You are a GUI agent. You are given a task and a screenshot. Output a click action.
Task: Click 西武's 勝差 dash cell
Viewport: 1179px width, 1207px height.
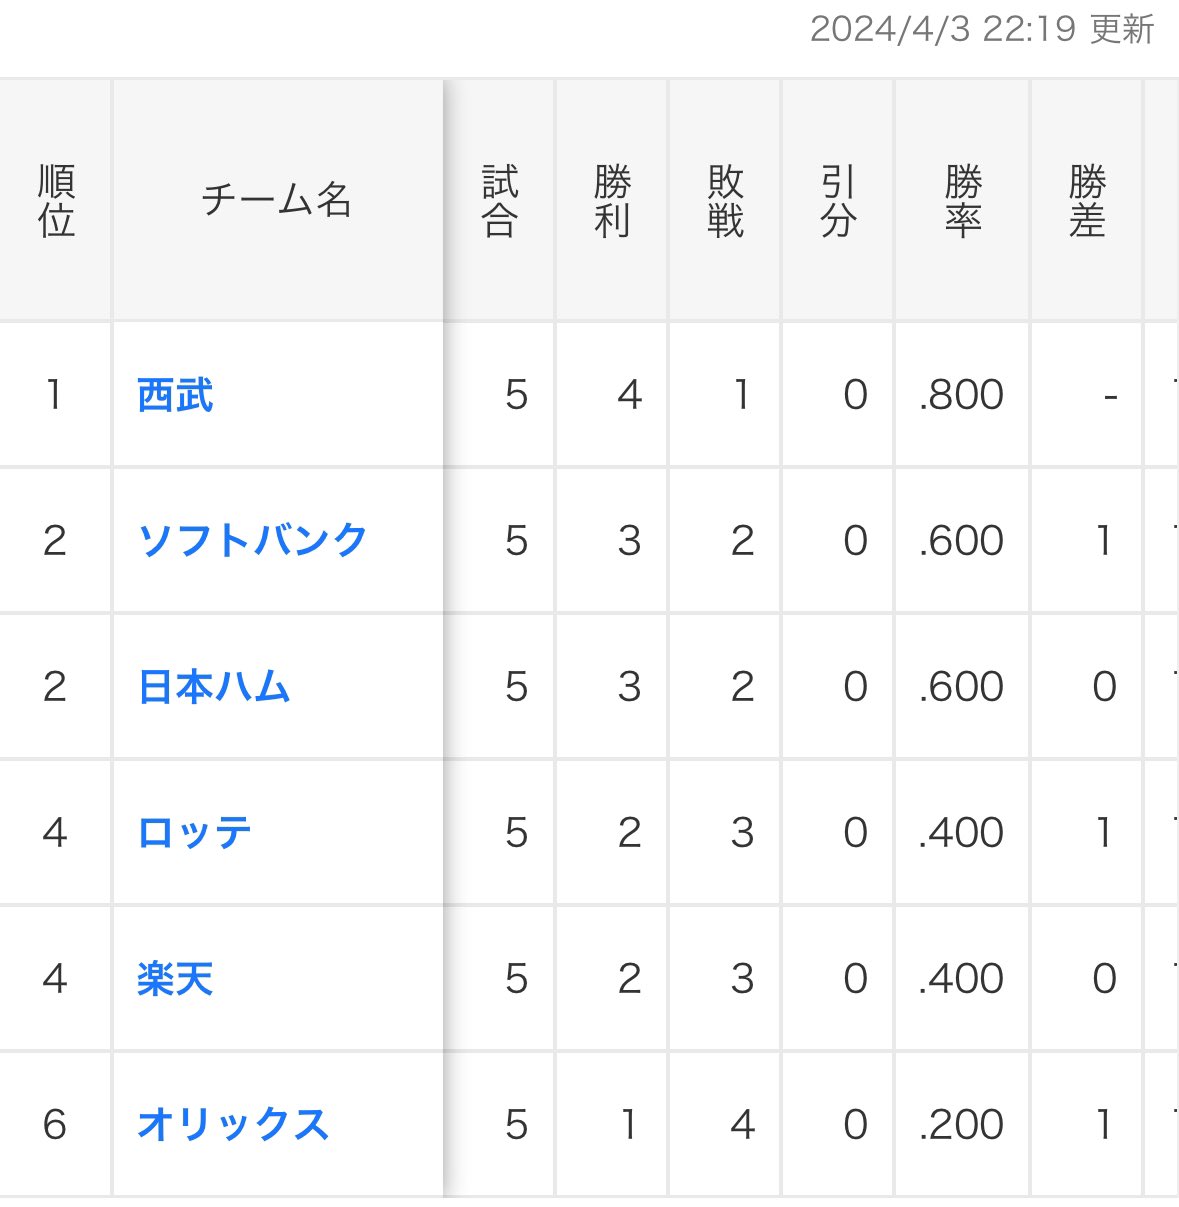click(1086, 395)
